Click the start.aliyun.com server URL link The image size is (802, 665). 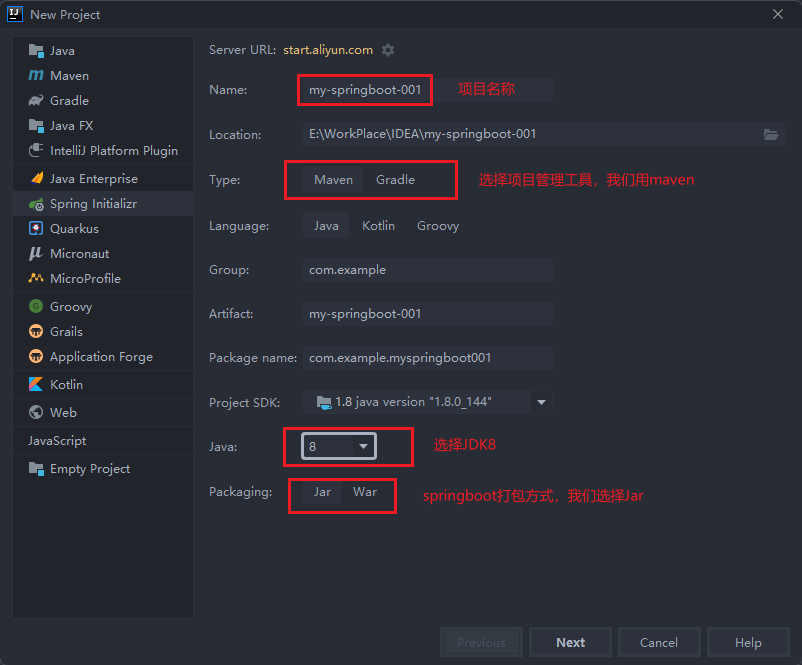328,50
